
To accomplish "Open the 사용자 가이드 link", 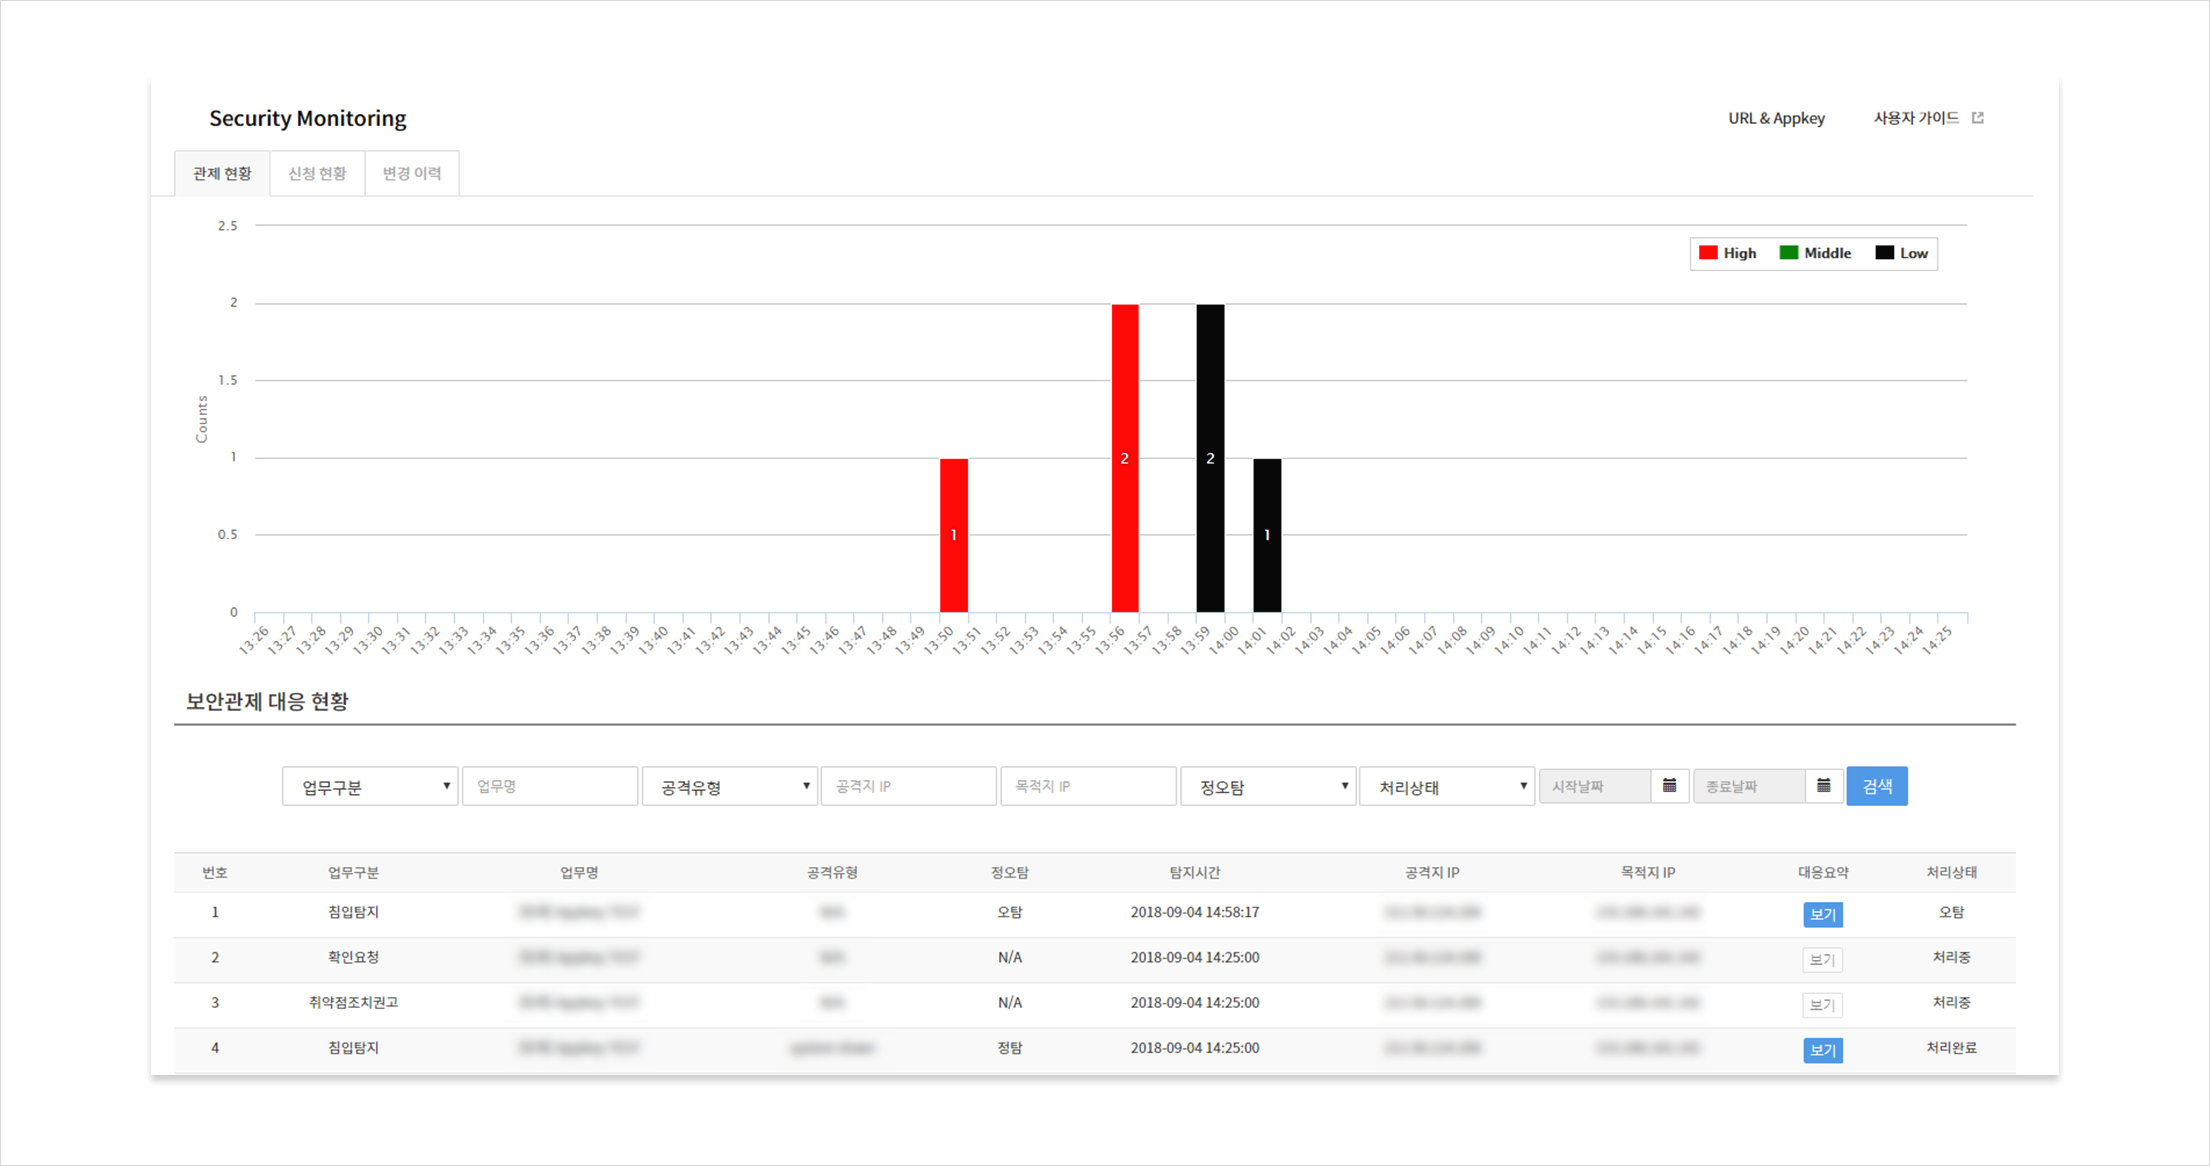I will point(1916,118).
